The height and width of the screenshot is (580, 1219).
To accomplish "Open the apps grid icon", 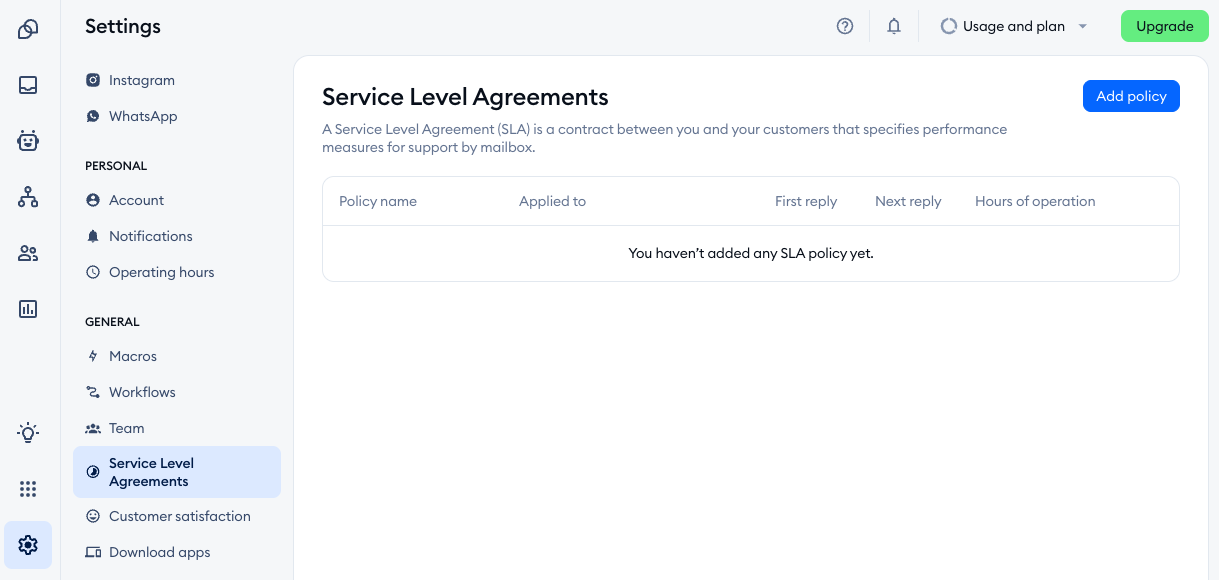I will 28,489.
